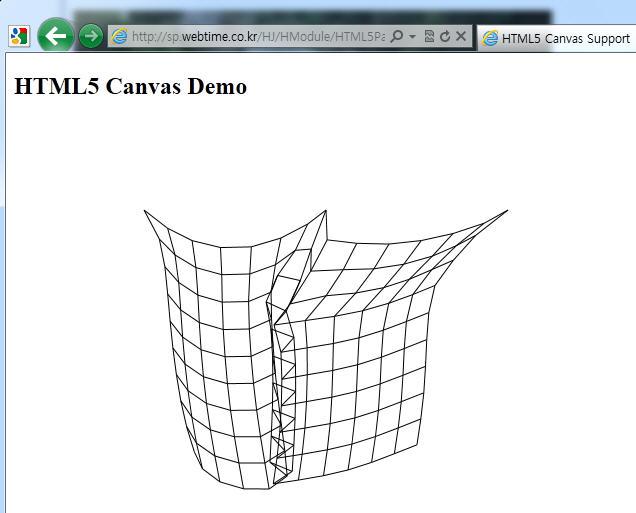
Task: Click the browser Back arrow button
Action: point(56,36)
